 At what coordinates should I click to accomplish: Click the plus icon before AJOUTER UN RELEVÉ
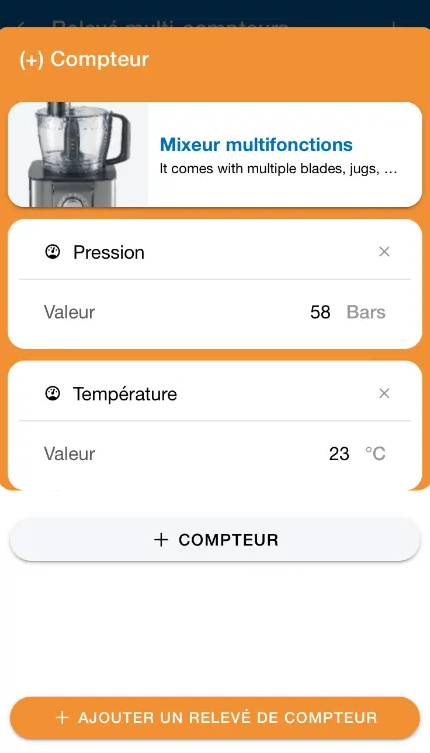pyautogui.click(x=62, y=718)
